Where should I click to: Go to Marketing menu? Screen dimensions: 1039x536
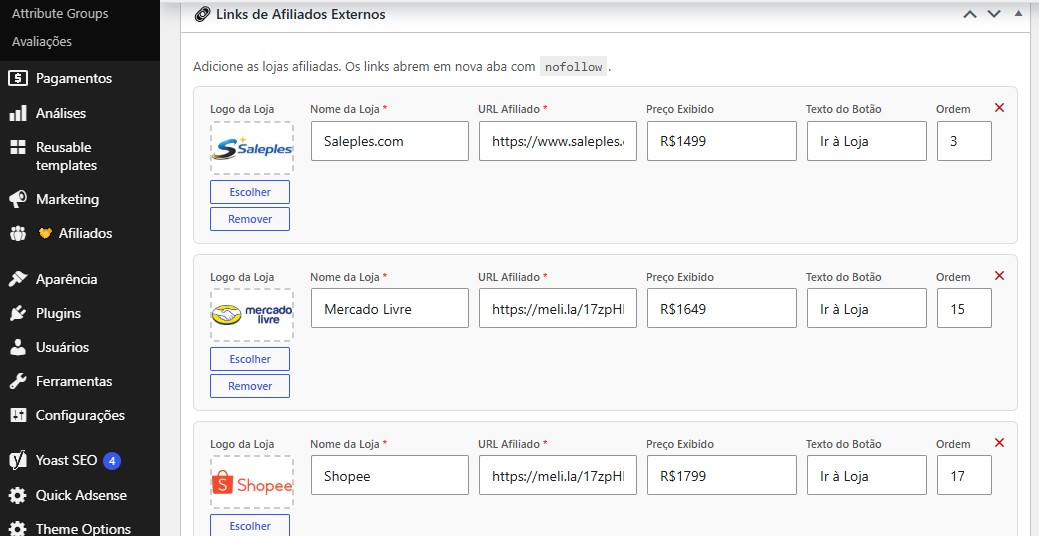(x=67, y=199)
